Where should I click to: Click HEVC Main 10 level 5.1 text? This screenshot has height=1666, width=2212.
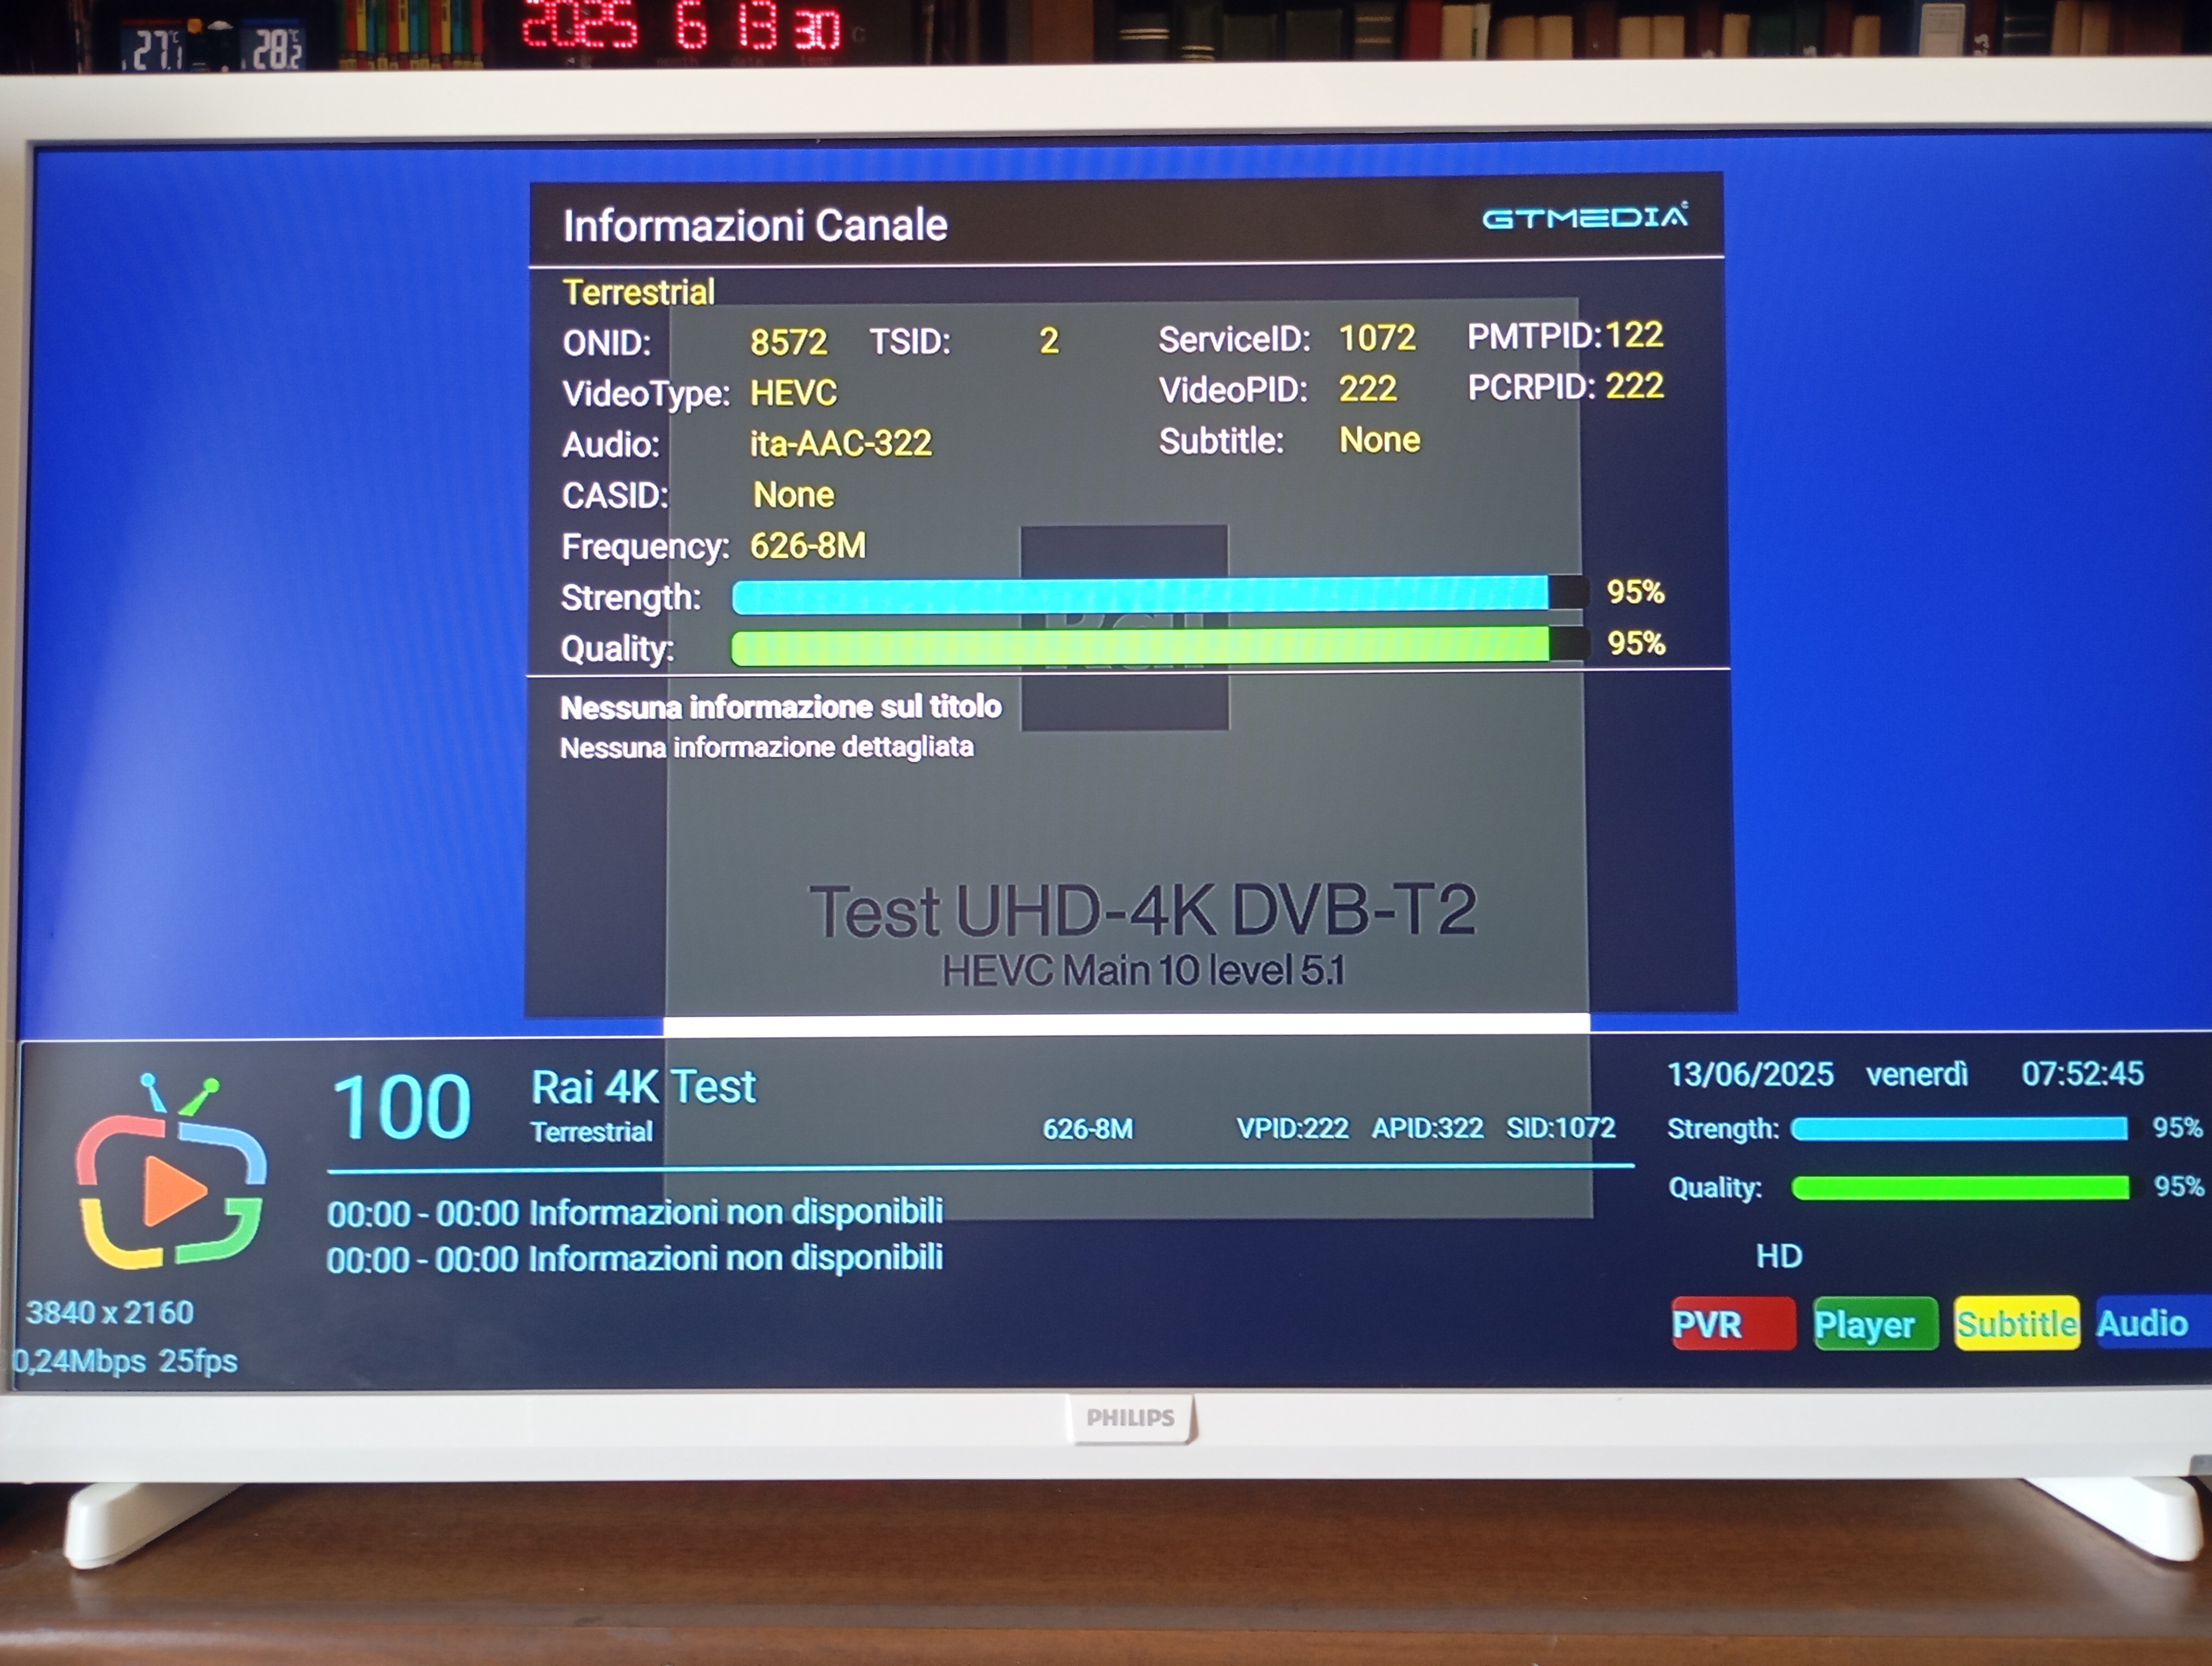[1144, 971]
